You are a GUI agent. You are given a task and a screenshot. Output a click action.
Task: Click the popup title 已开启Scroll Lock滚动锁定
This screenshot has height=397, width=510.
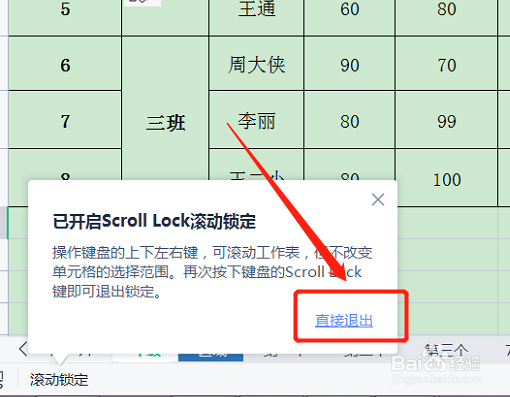pos(154,221)
